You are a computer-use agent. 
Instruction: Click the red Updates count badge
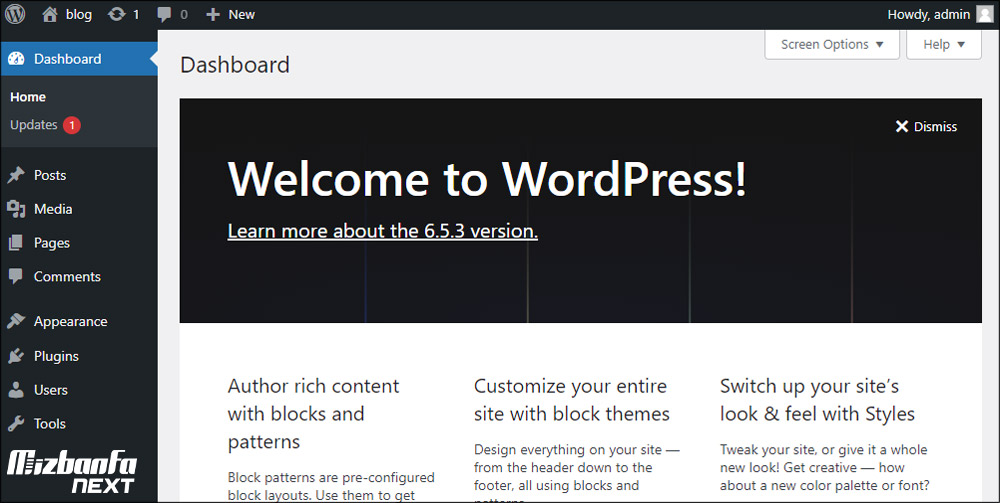point(71,125)
